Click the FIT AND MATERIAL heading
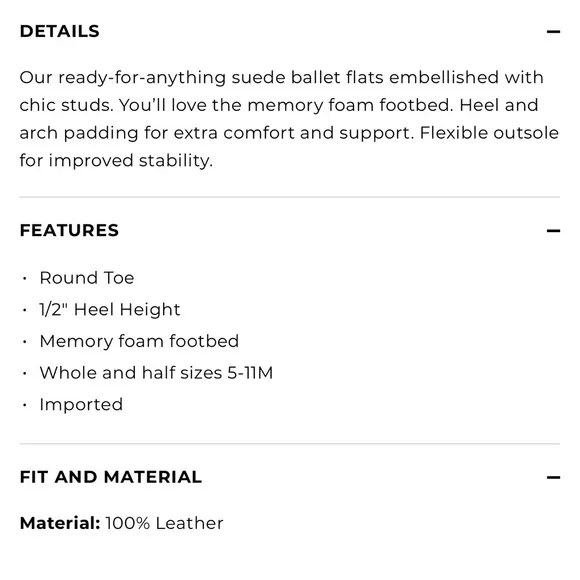Screen dimensions: 580x580 point(111,477)
